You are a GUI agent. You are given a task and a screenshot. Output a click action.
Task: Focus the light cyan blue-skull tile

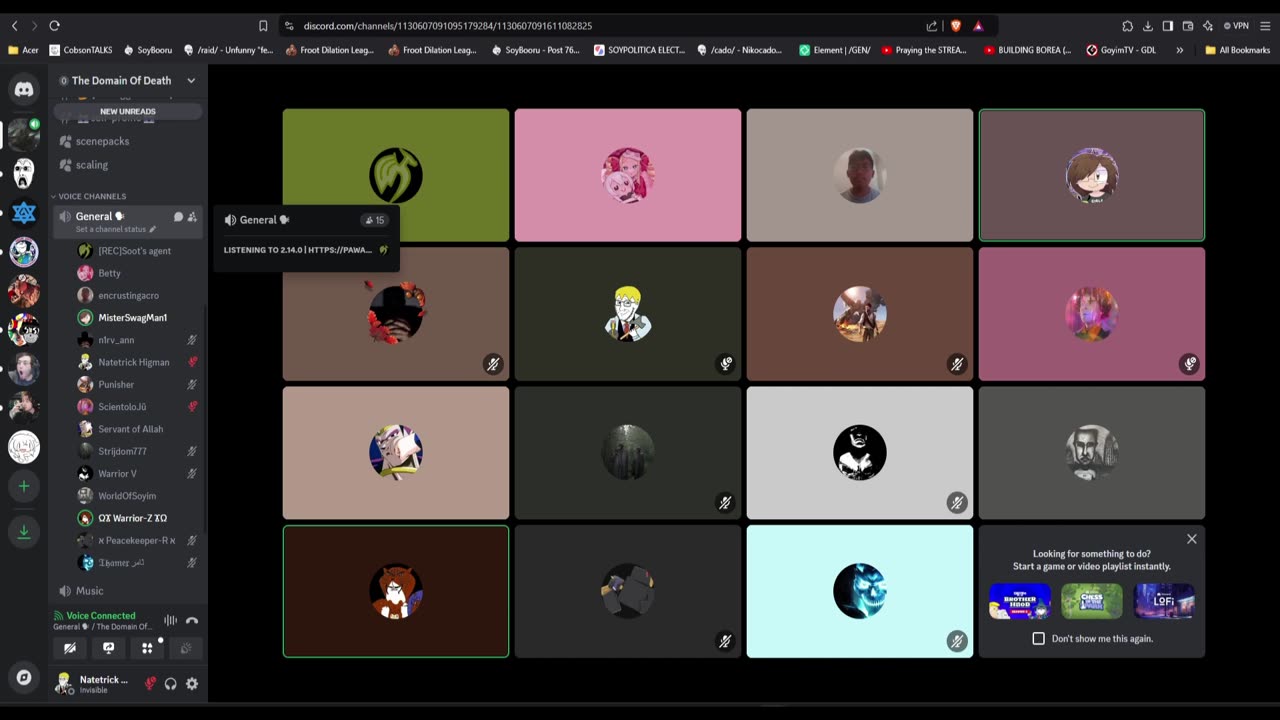click(860, 591)
